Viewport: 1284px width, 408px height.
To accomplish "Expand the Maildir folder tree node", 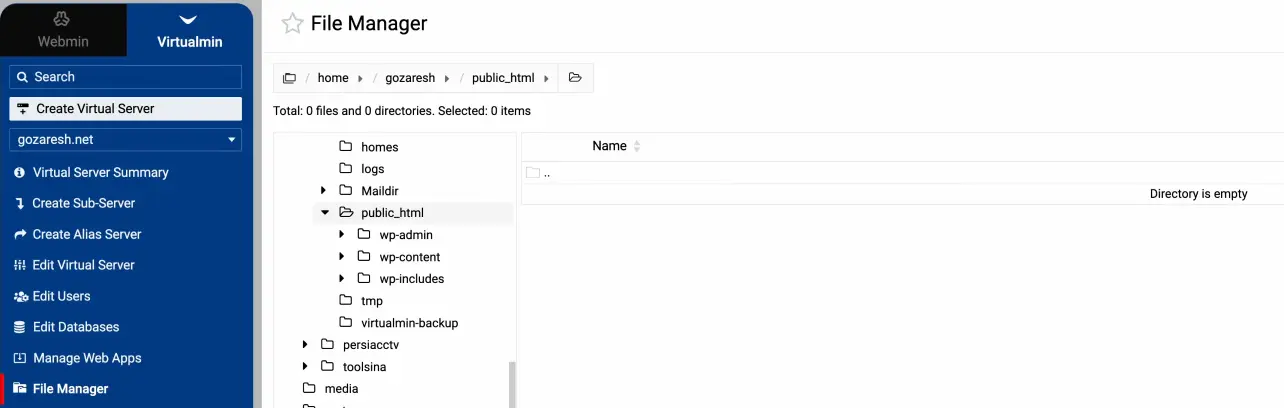I will [323, 190].
